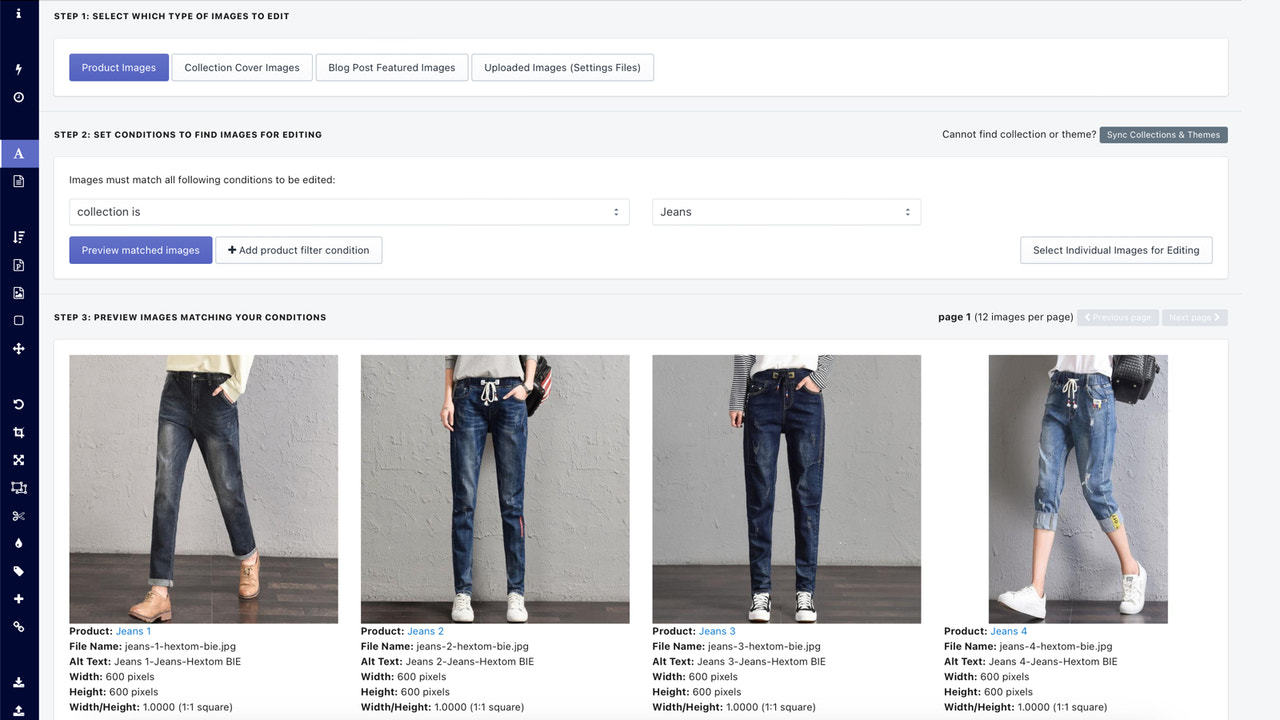Select the tag icon on the left sidebar

(19, 571)
